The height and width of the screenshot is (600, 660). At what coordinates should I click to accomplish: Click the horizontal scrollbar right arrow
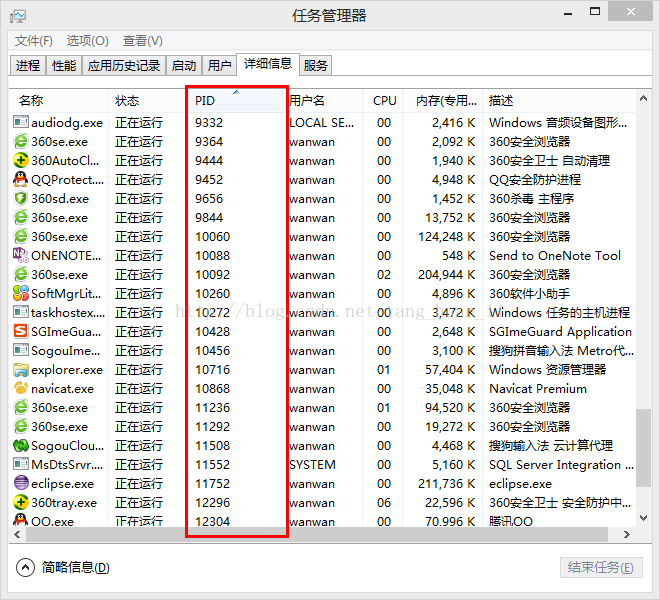point(627,534)
